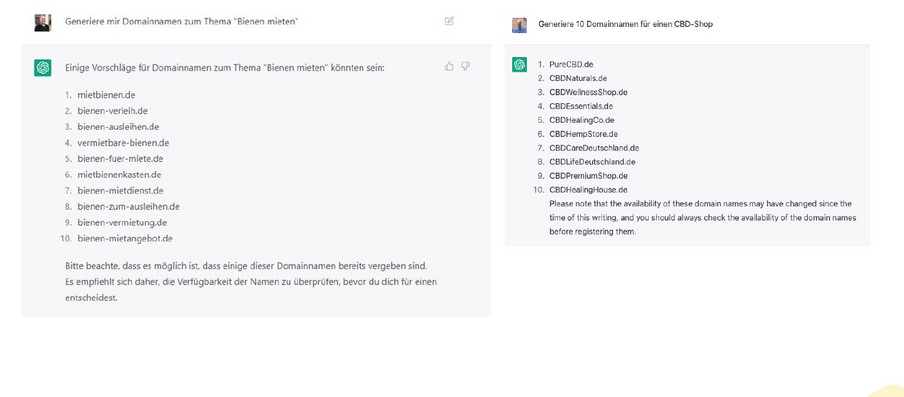The height and width of the screenshot is (397, 904).
Task: Click the ChatGPT logo in left conversation
Action: pos(43,67)
